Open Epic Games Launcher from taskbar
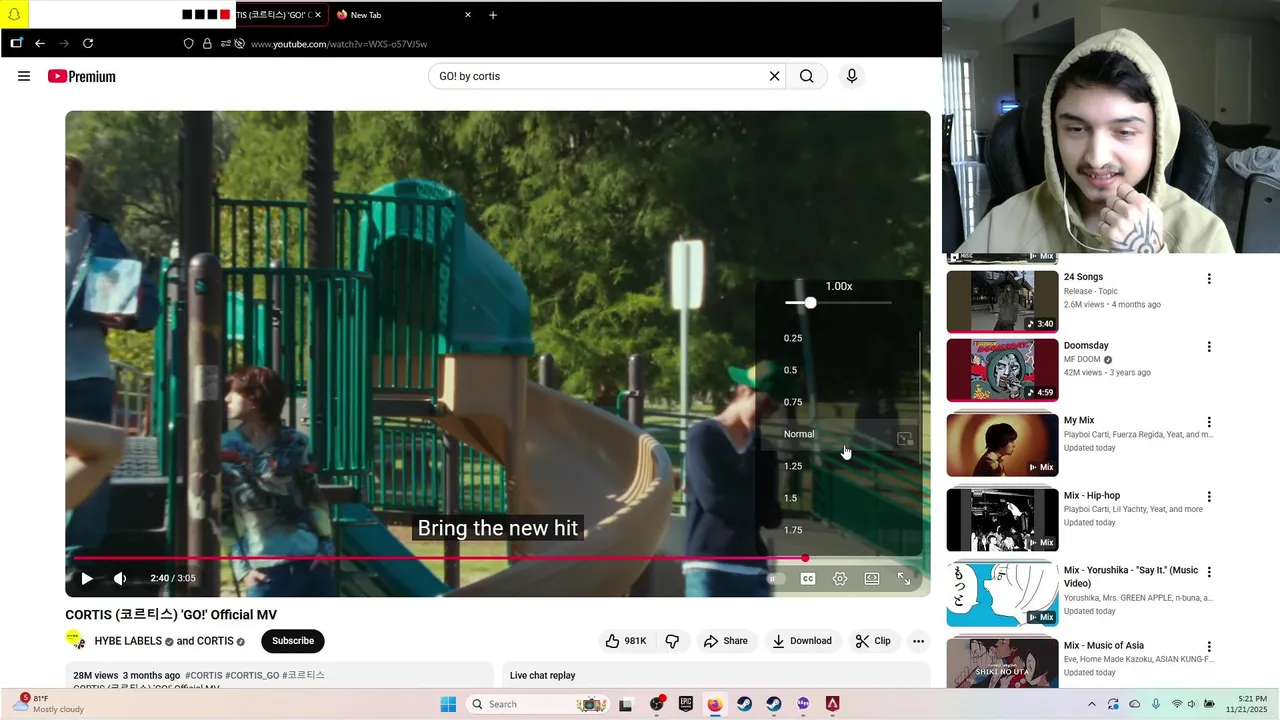This screenshot has width=1280, height=720. click(x=686, y=704)
